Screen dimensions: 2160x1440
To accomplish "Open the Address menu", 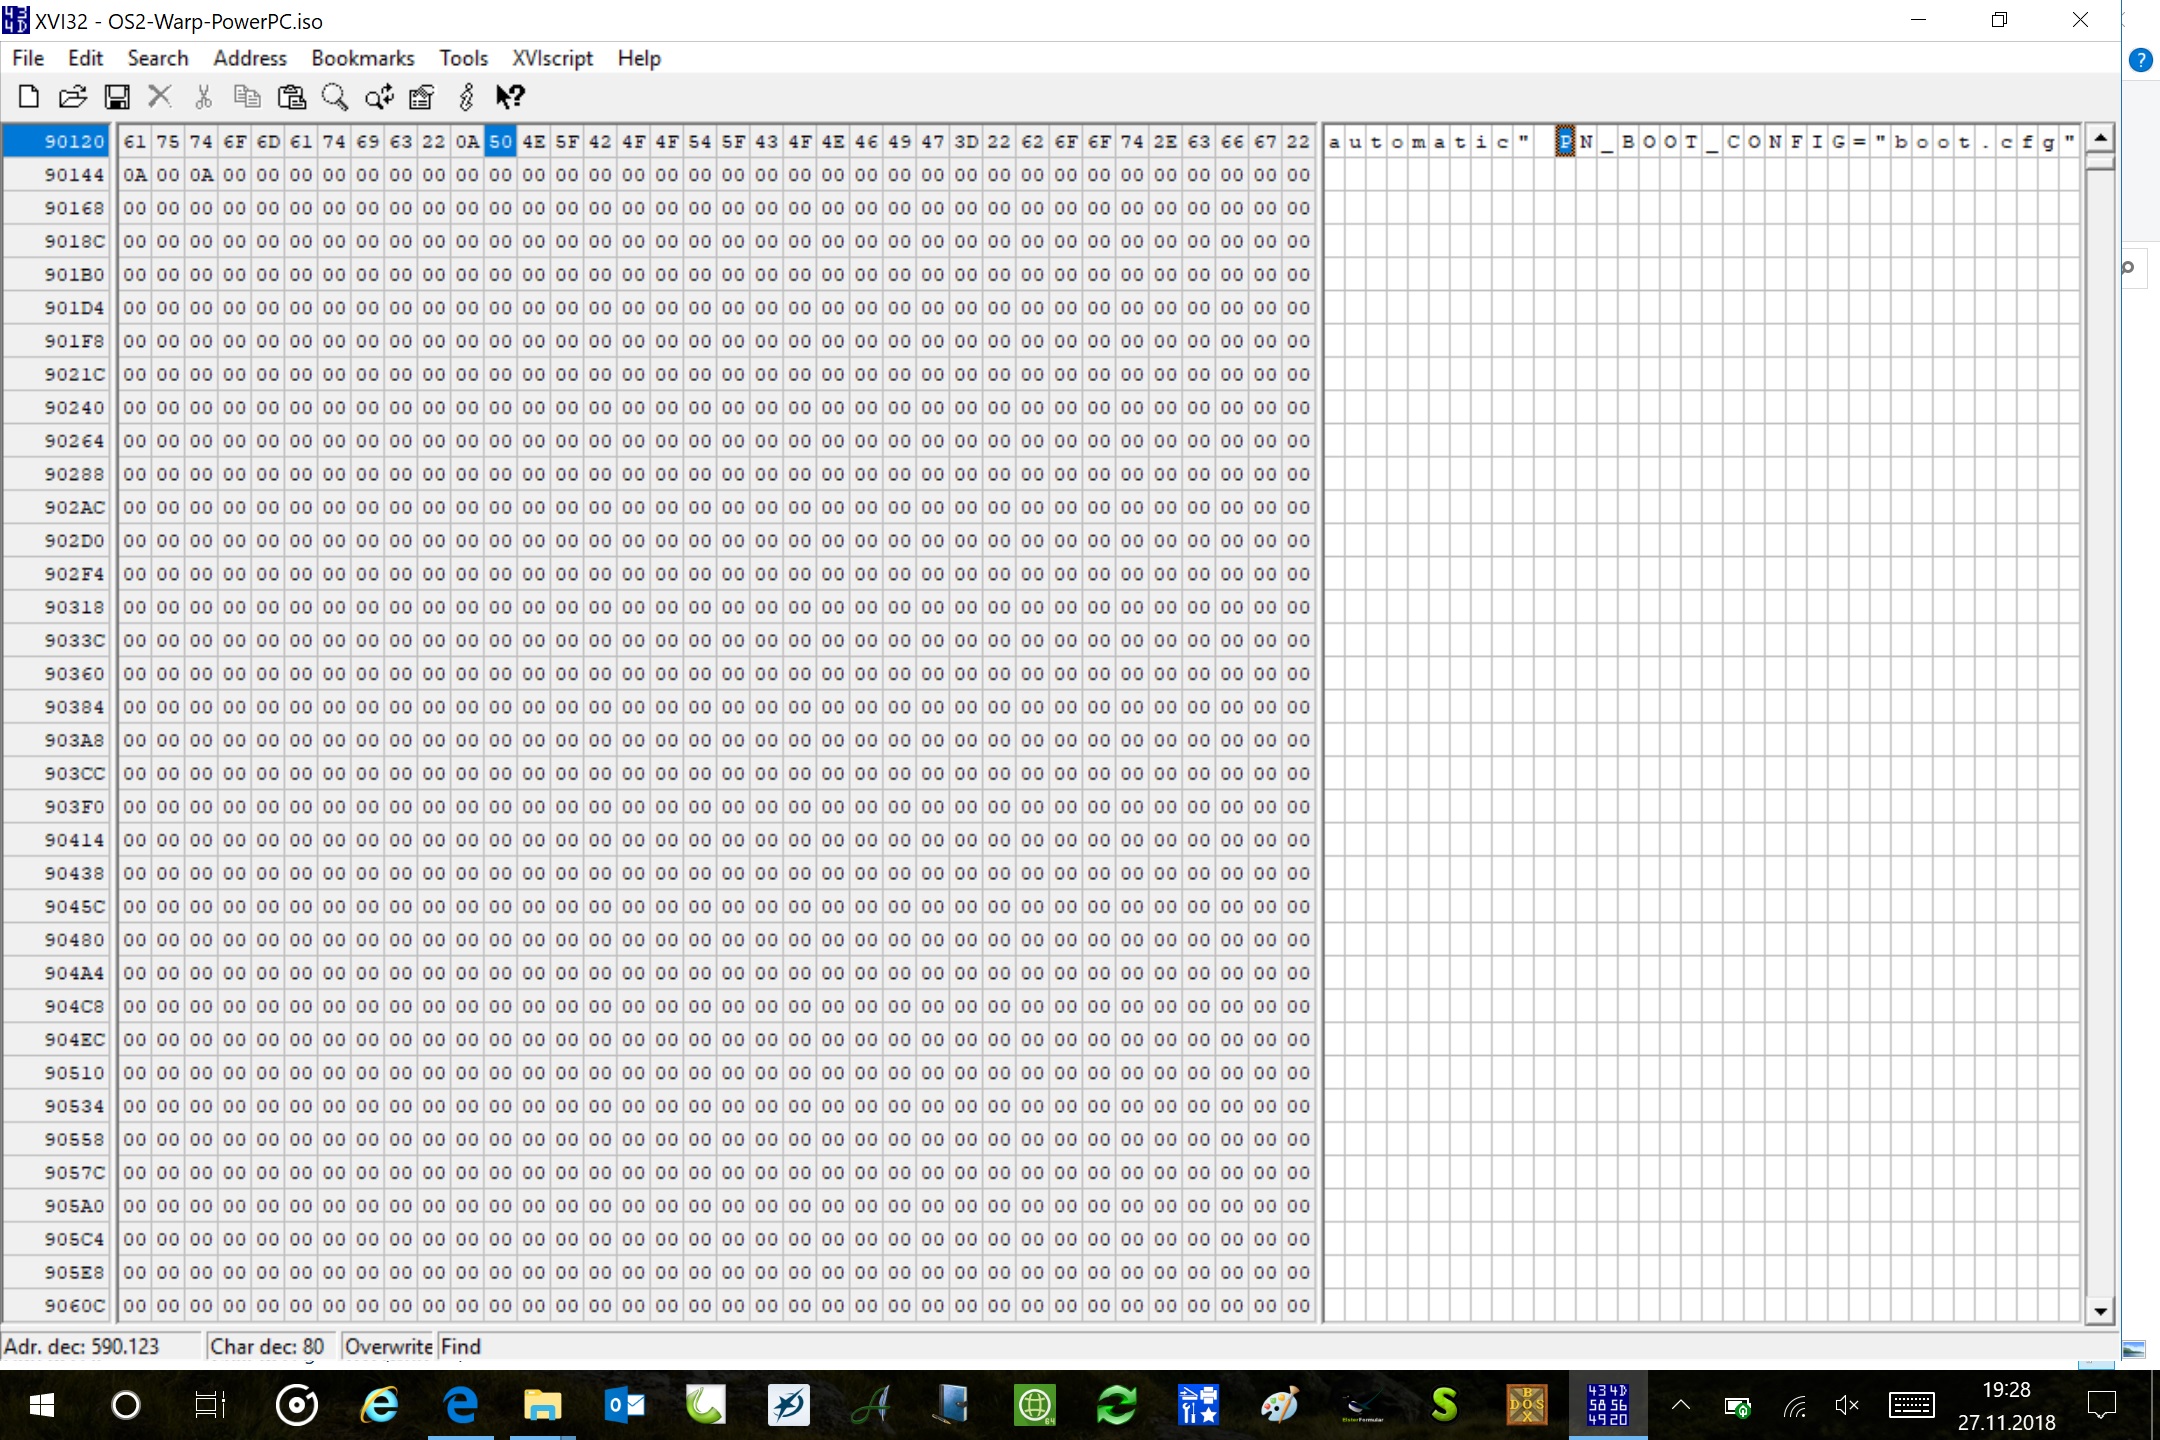I will (250, 58).
